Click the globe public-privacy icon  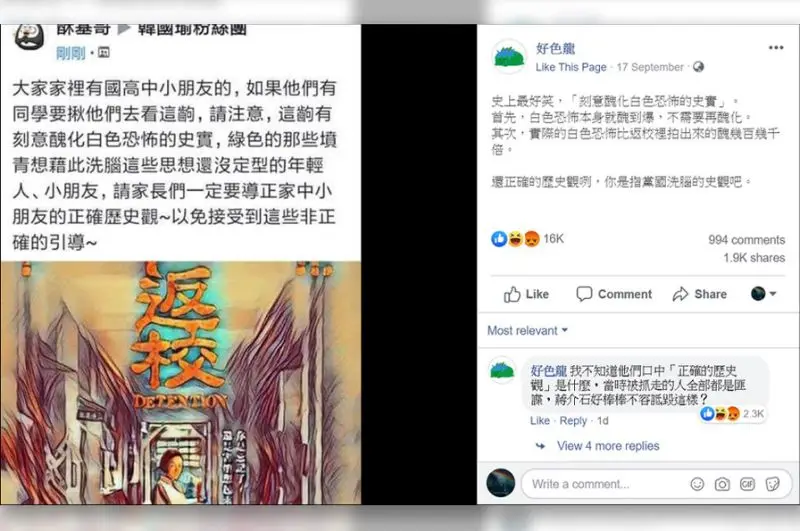pyautogui.click(x=698, y=67)
